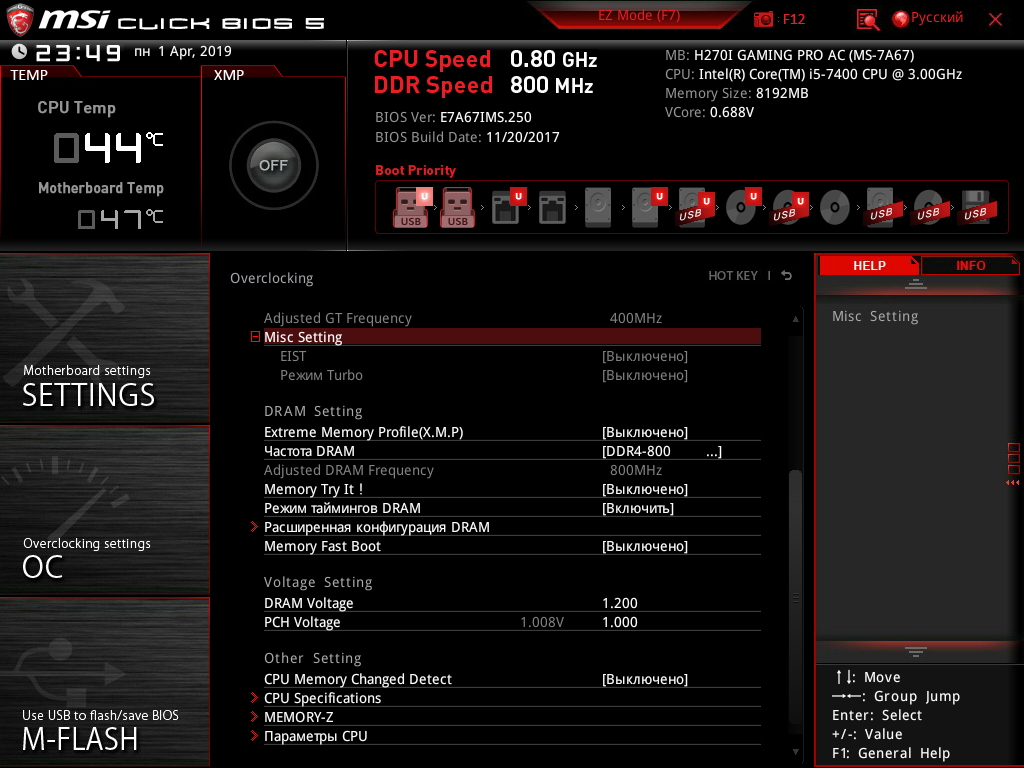Select the non-UEFI USB key boot device
The image size is (1024, 768).
458,207
